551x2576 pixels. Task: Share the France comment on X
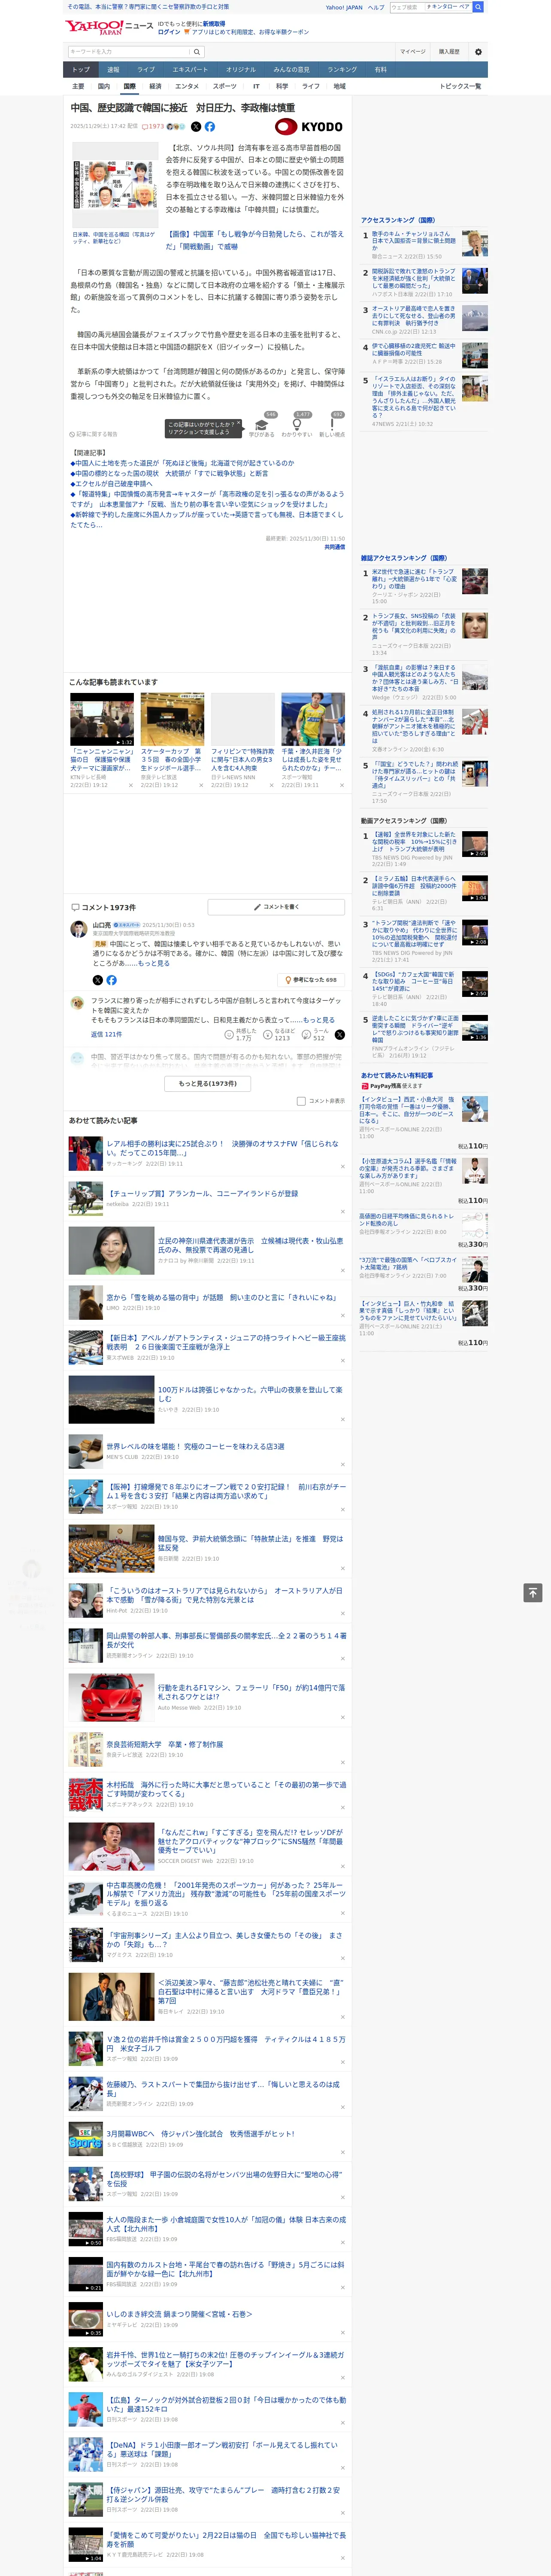coord(339,1035)
